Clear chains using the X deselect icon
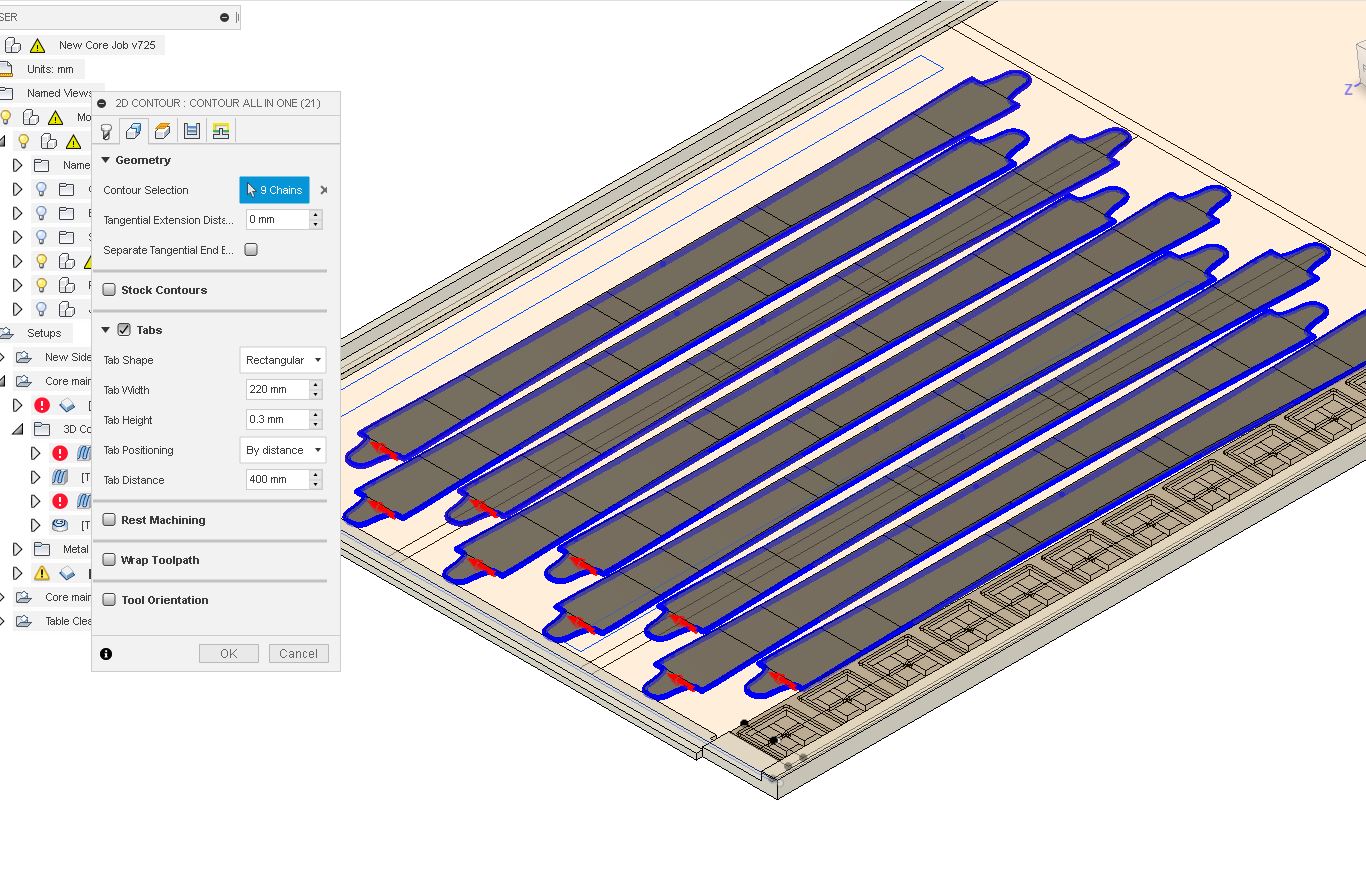Image resolution: width=1366 pixels, height=875 pixels. click(x=324, y=189)
